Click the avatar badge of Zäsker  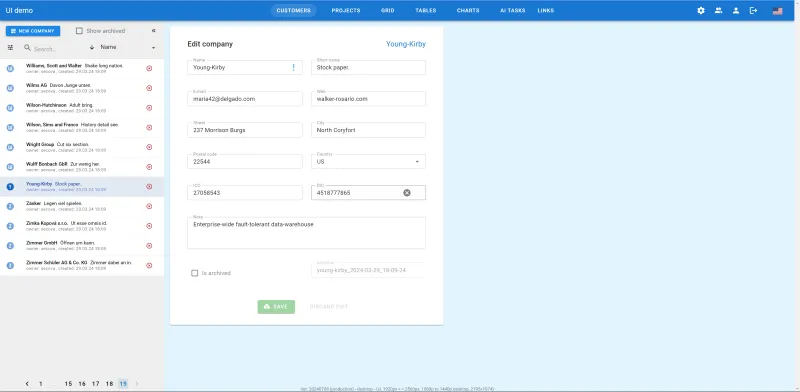coord(10,206)
